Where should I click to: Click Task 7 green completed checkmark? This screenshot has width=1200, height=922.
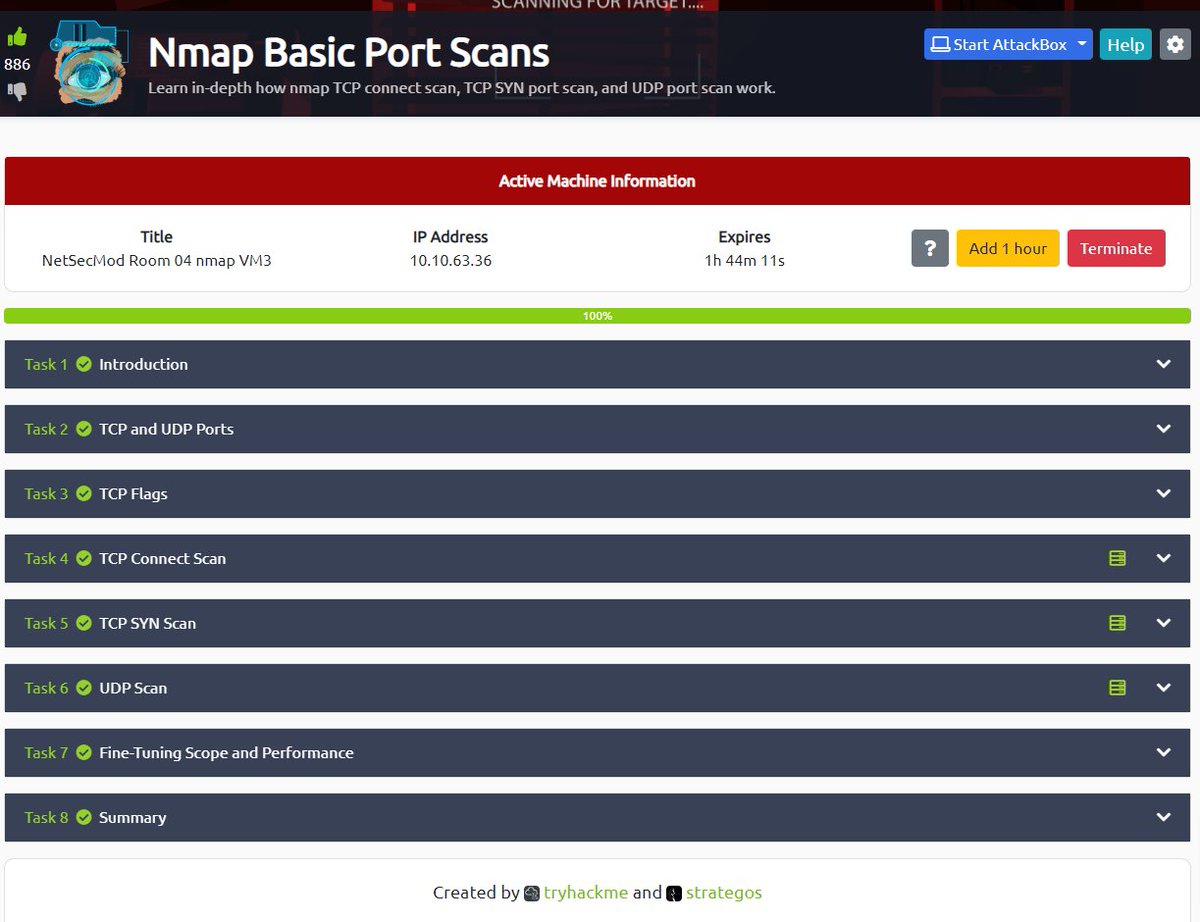click(x=84, y=753)
